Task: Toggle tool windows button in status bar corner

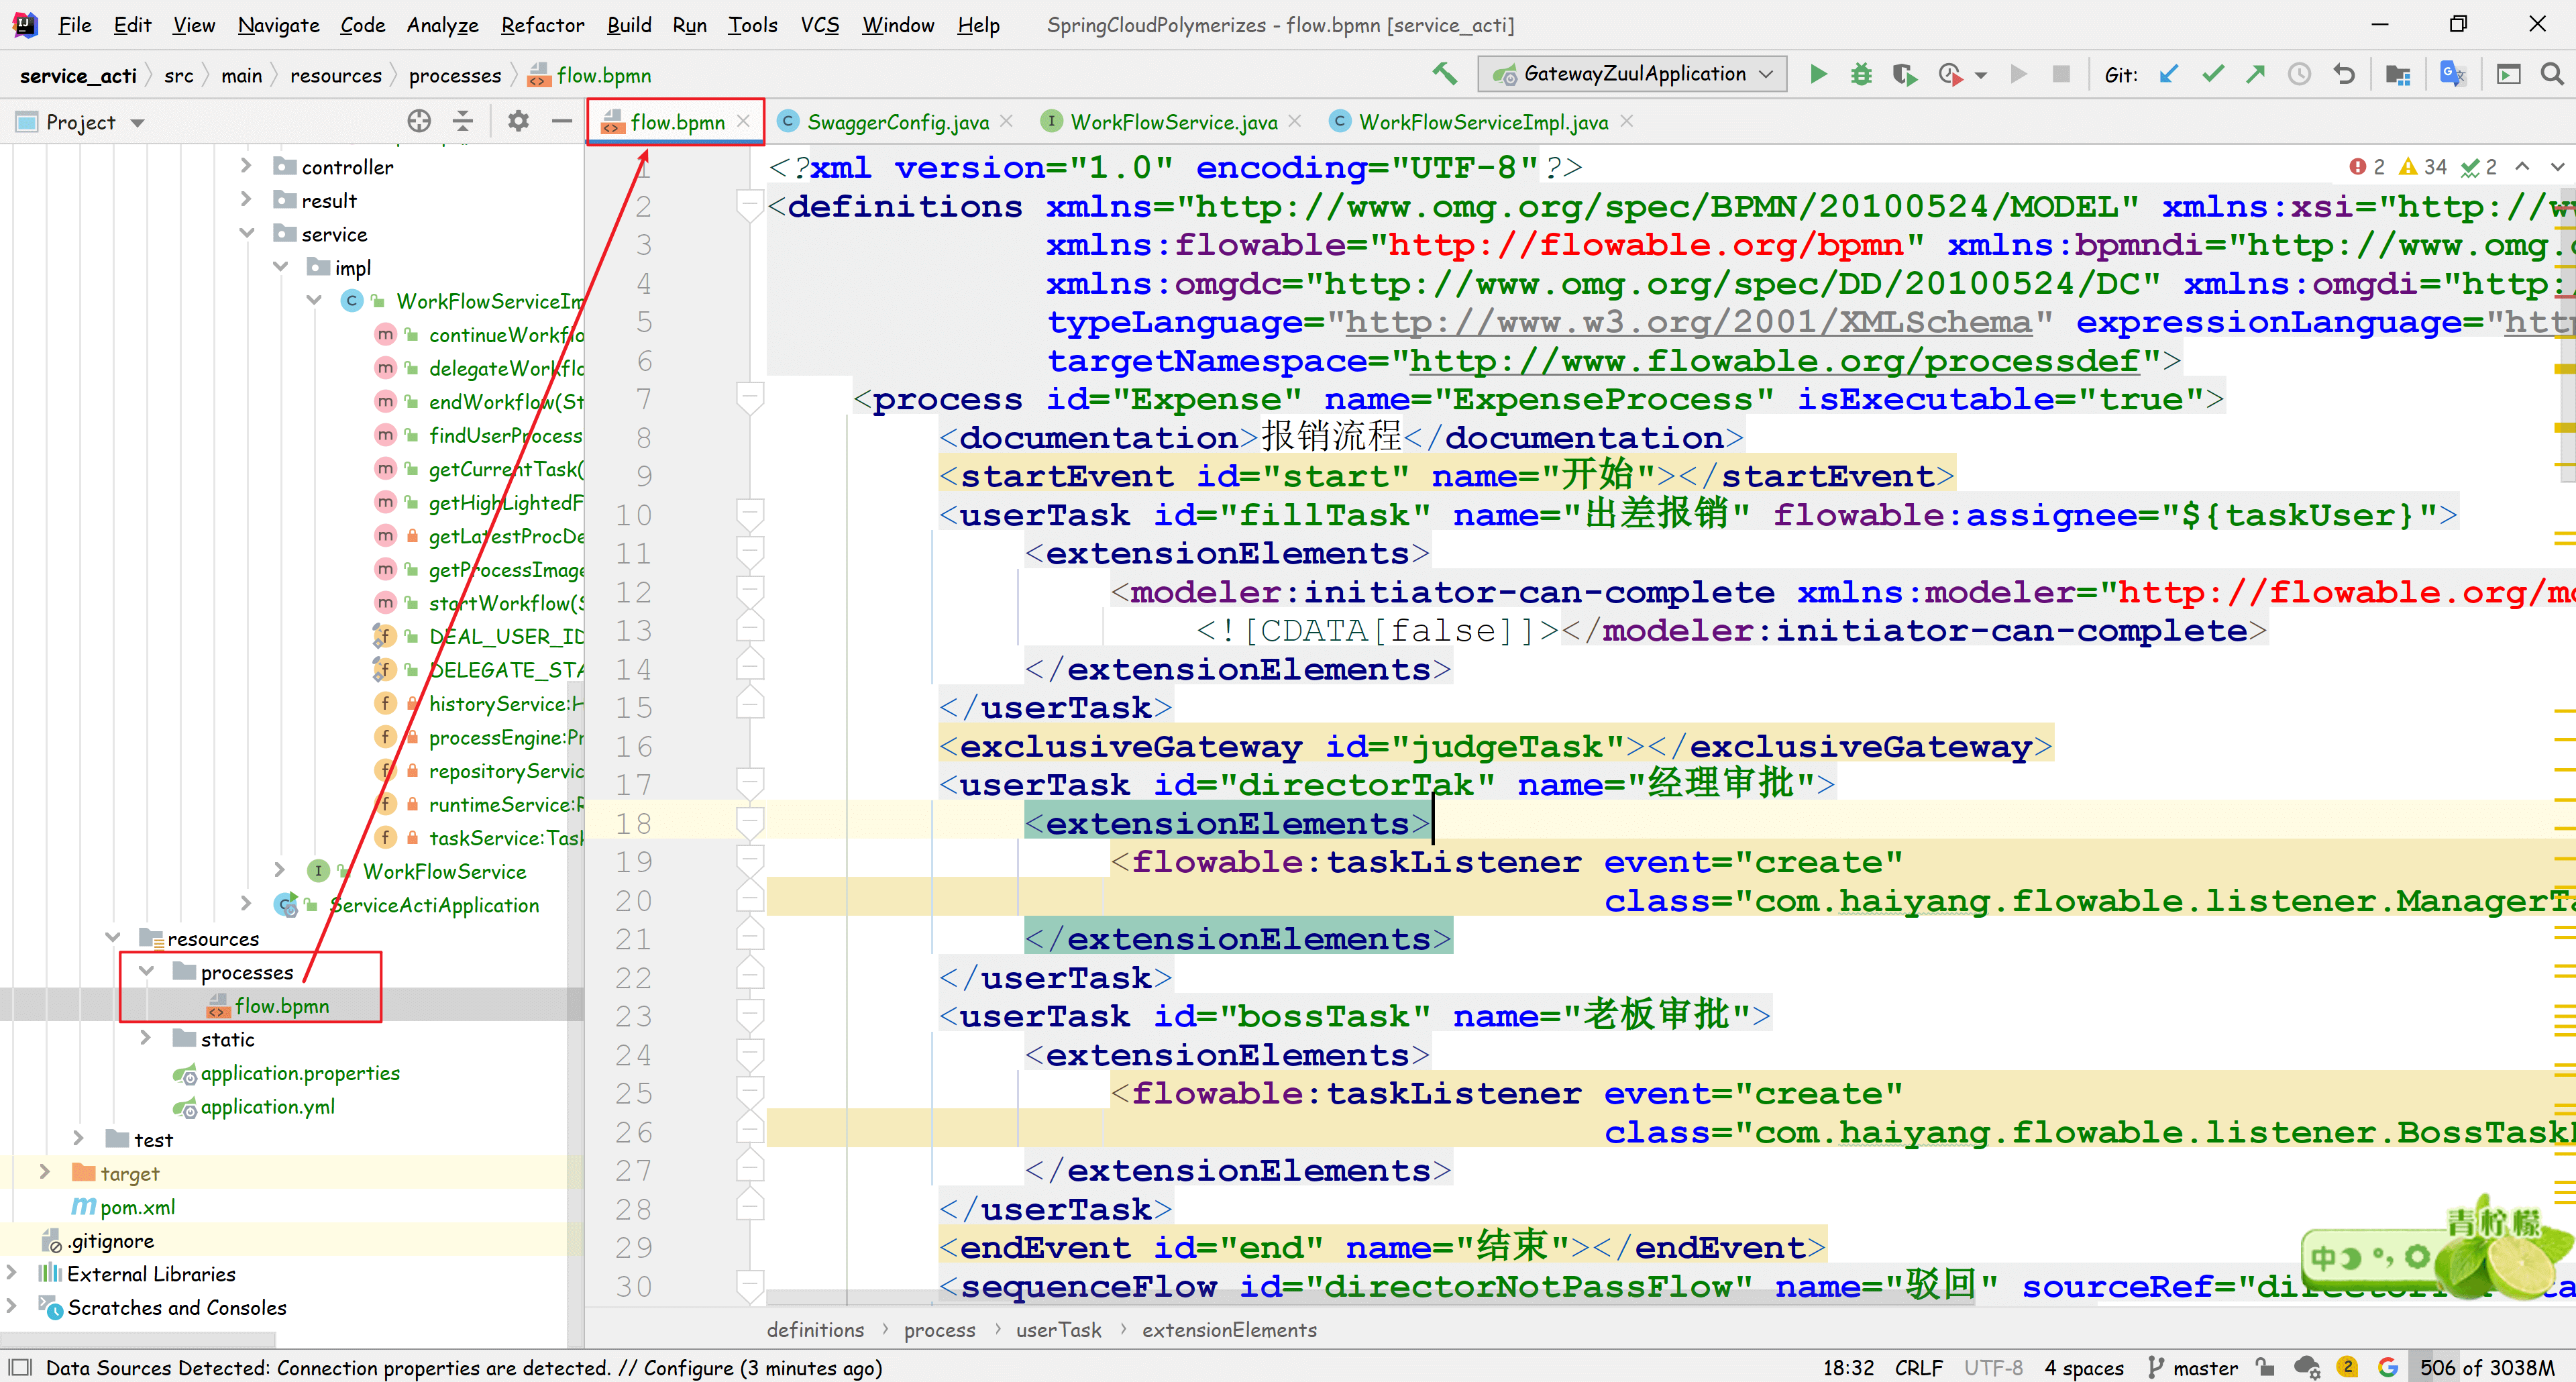Action: 20,1367
